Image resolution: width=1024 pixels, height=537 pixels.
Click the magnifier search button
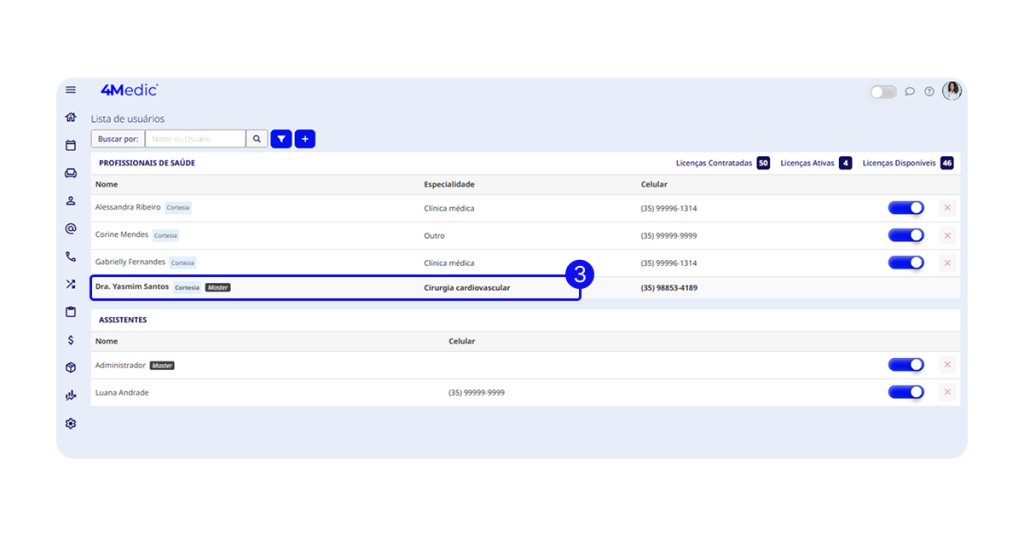(x=257, y=139)
